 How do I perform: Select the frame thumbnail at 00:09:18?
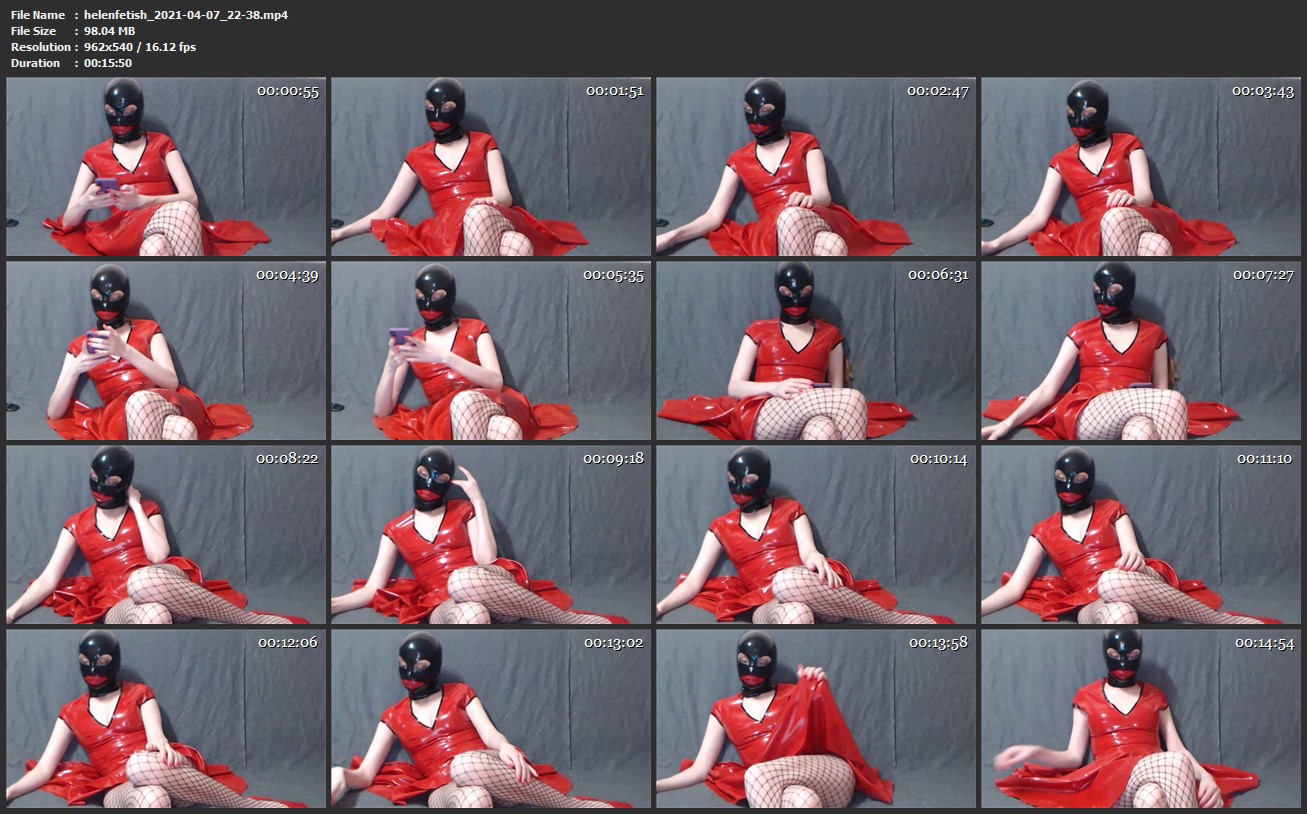click(x=491, y=535)
